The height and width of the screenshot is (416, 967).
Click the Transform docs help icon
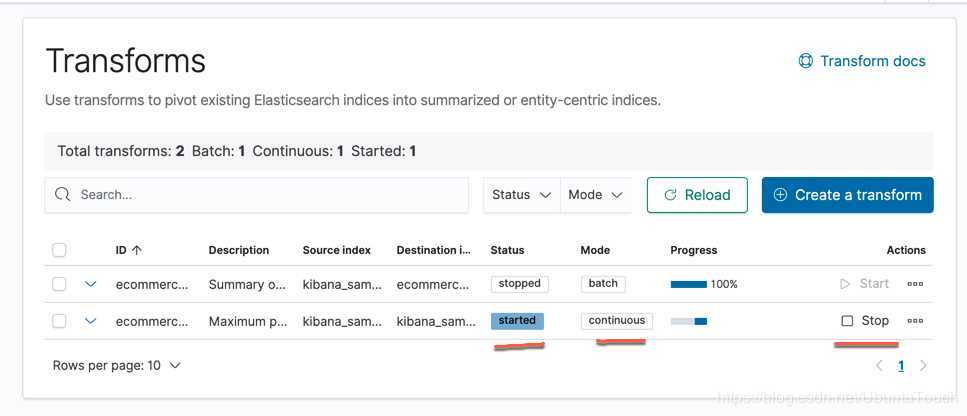click(806, 62)
